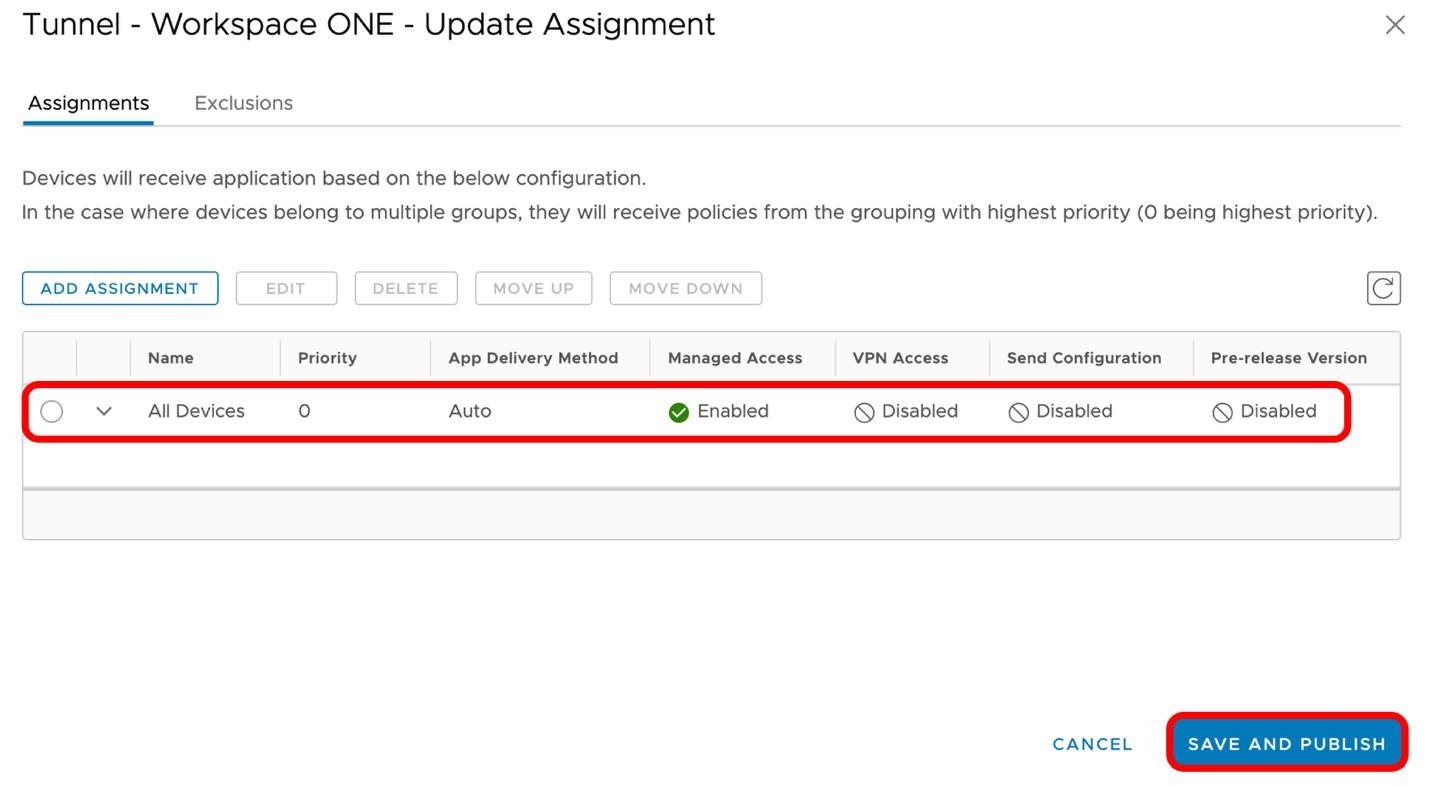The width and height of the screenshot is (1431, 787).
Task: Select the All Devices radio button
Action: click(x=52, y=411)
